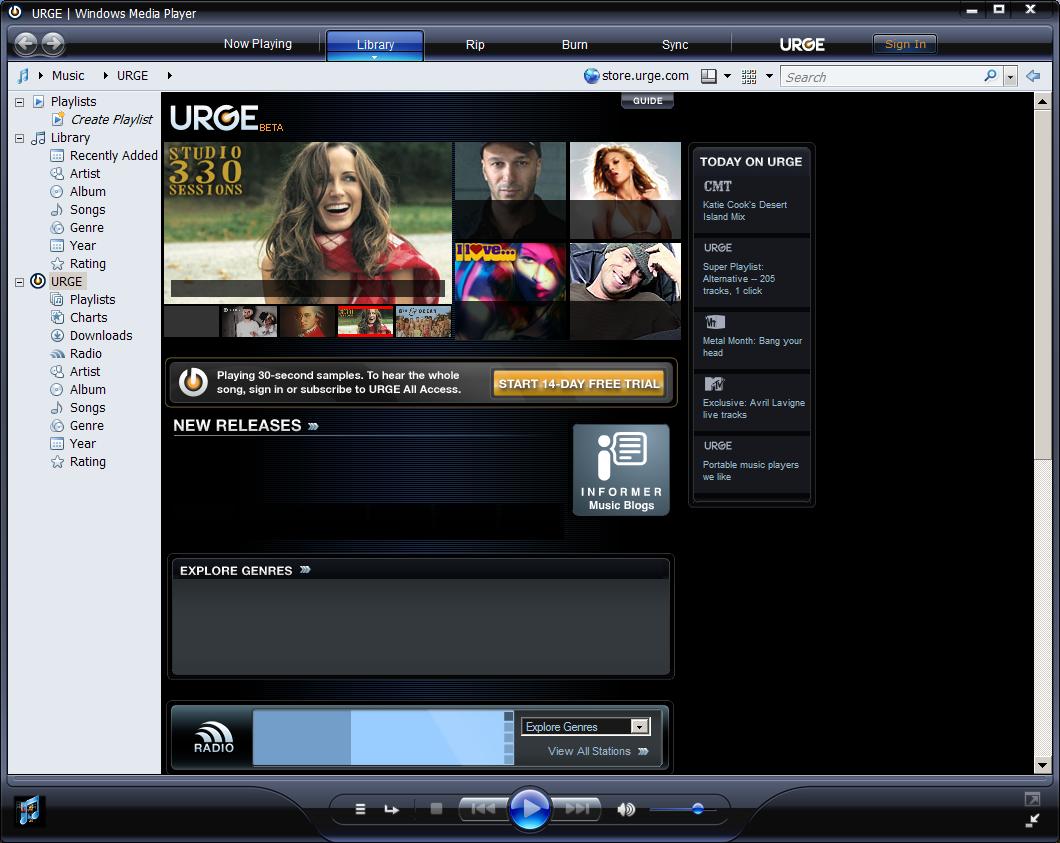Click the Play button
Image resolution: width=1060 pixels, height=843 pixels.
(529, 809)
